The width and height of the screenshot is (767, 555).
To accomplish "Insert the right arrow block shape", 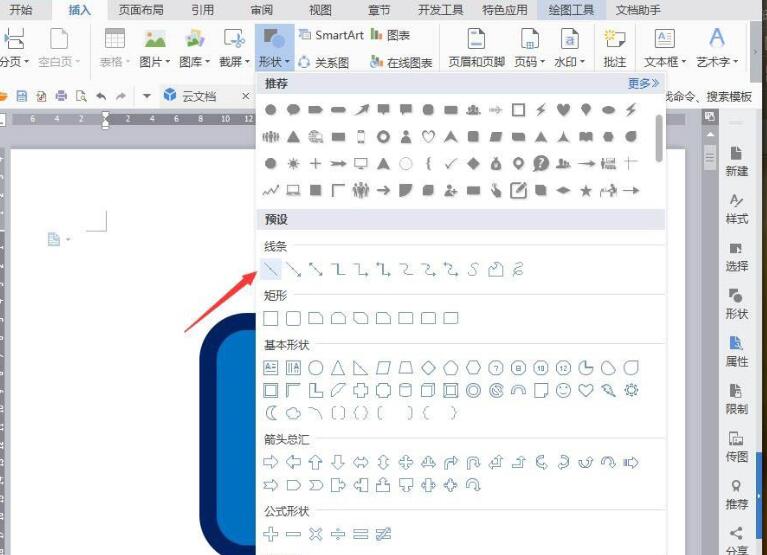I will [270, 462].
